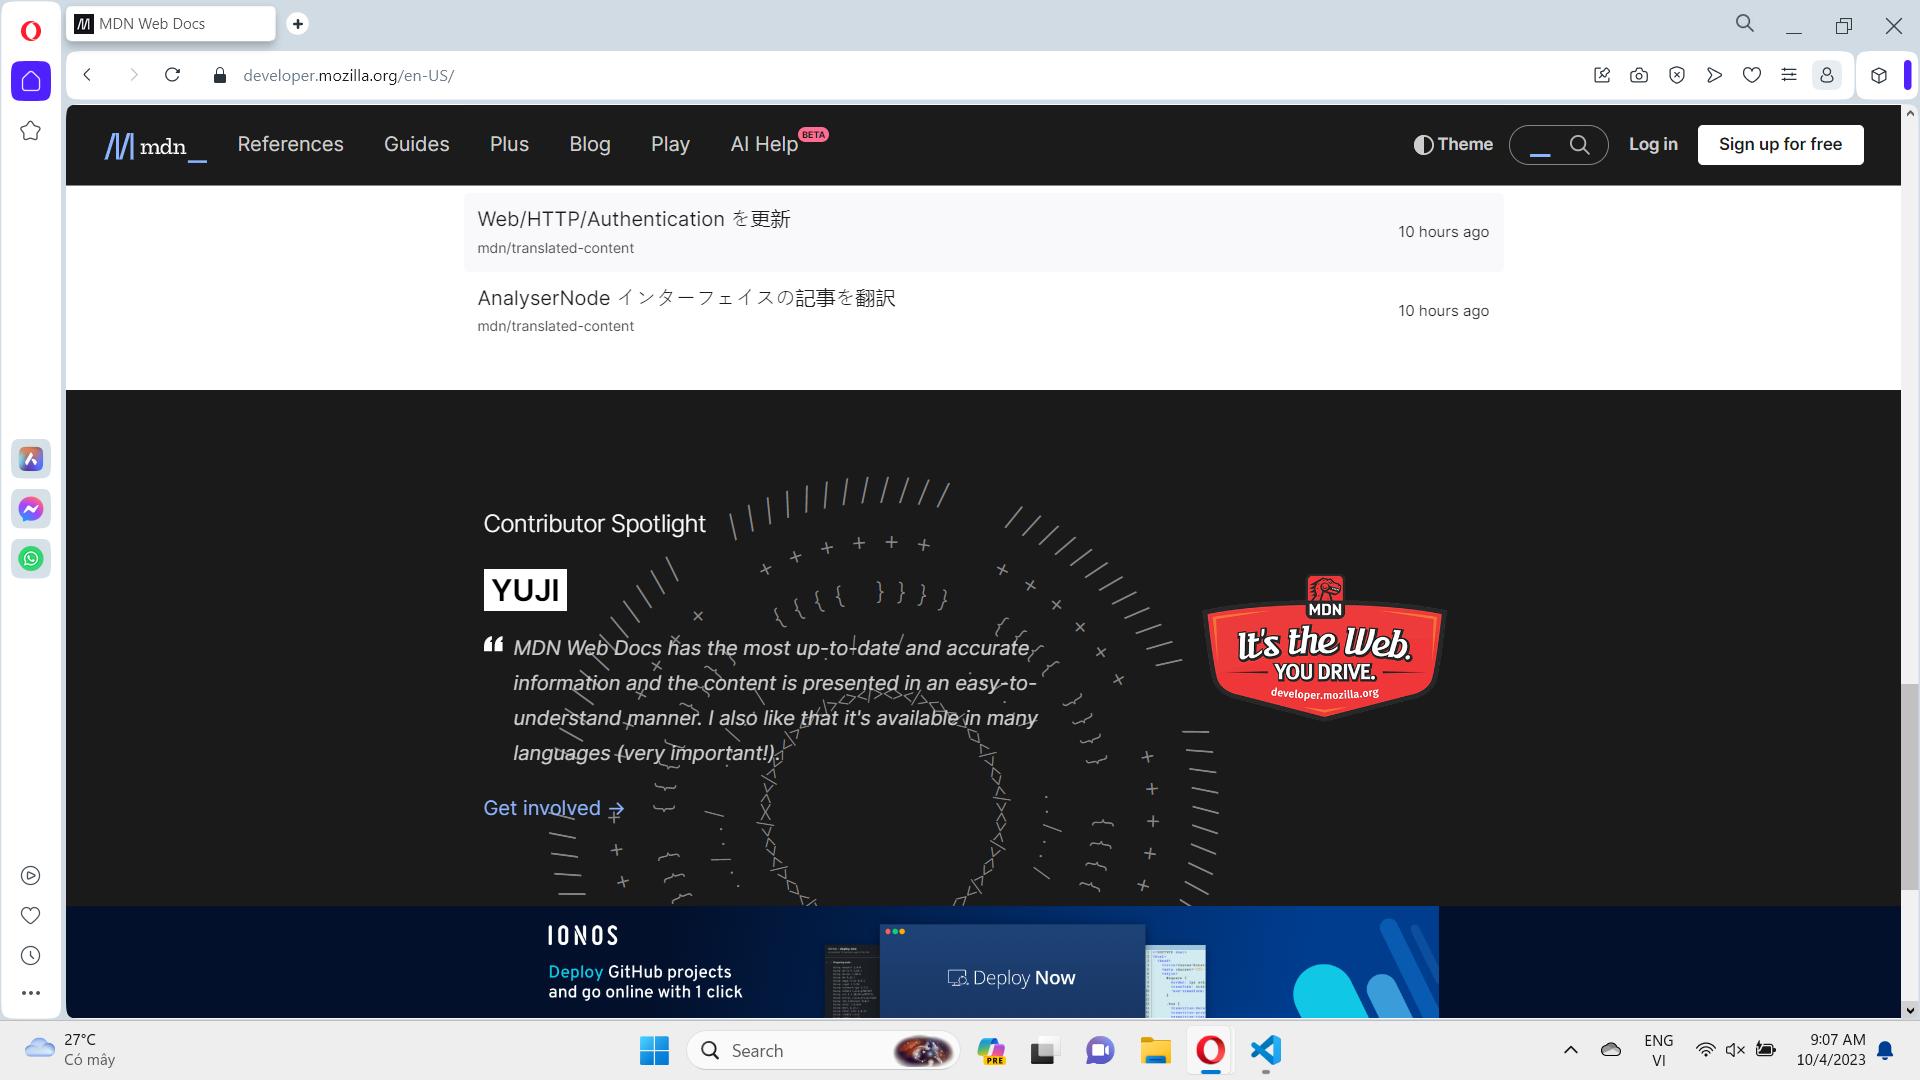Click the IONOS Deploy Now button
Viewport: 1920px width, 1080px height.
tap(1011, 976)
